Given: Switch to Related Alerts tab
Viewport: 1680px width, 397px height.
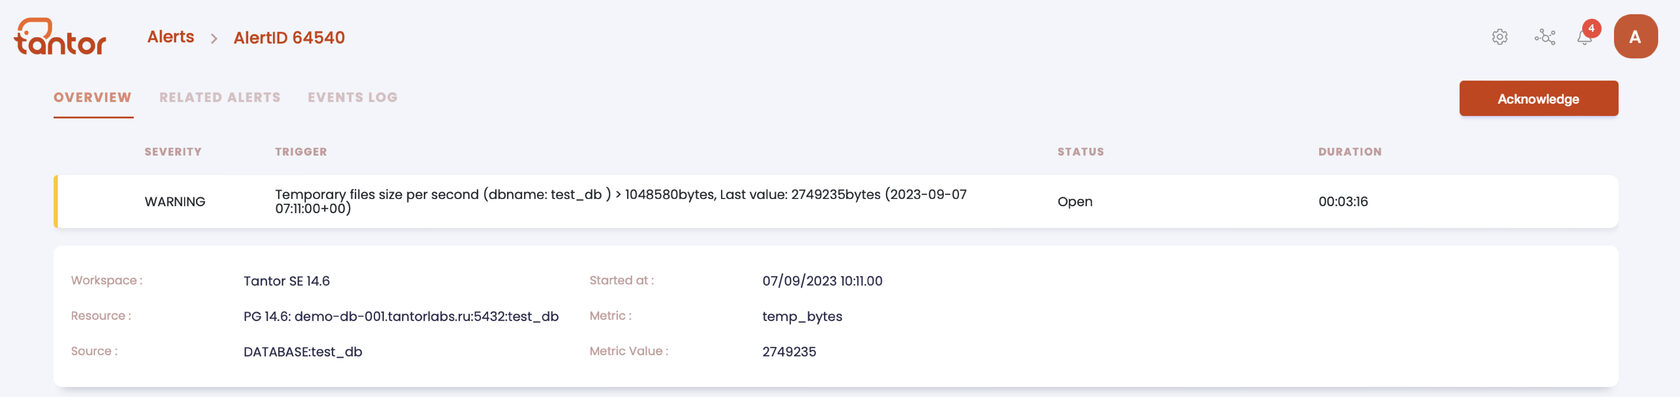Looking at the screenshot, I should pyautogui.click(x=220, y=97).
